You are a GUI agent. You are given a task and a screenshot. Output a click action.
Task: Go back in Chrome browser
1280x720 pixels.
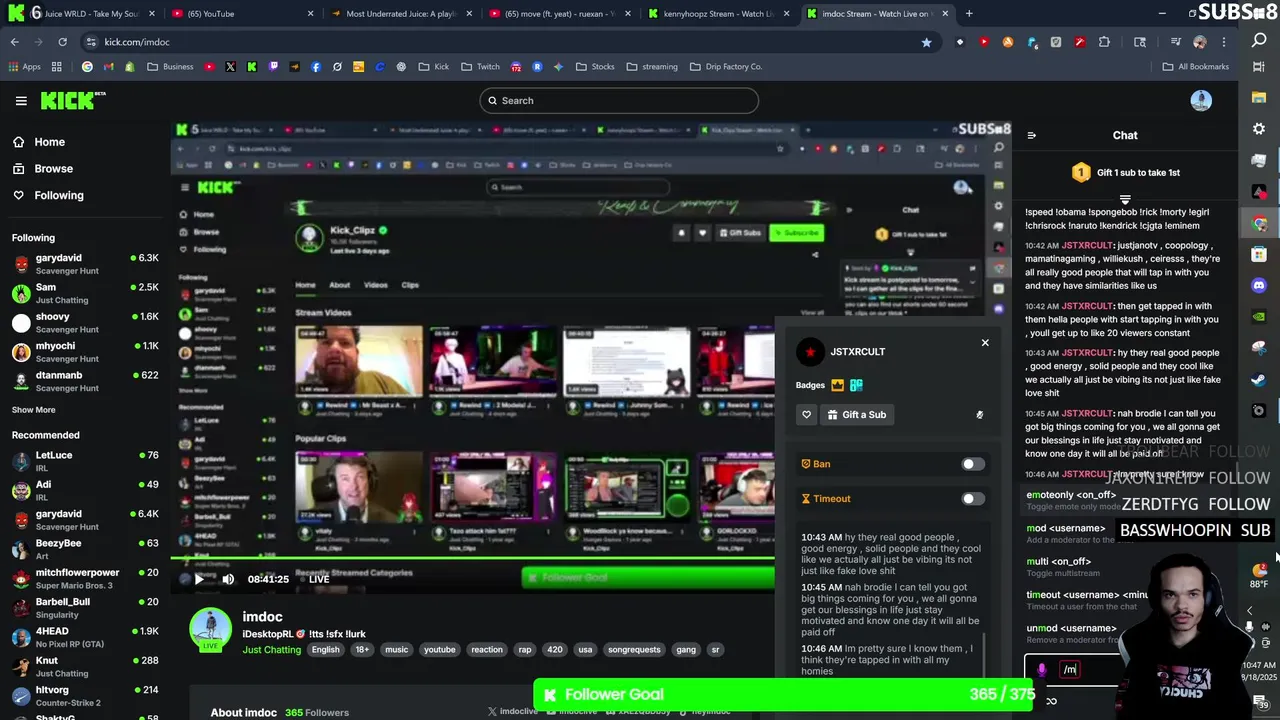coord(14,42)
